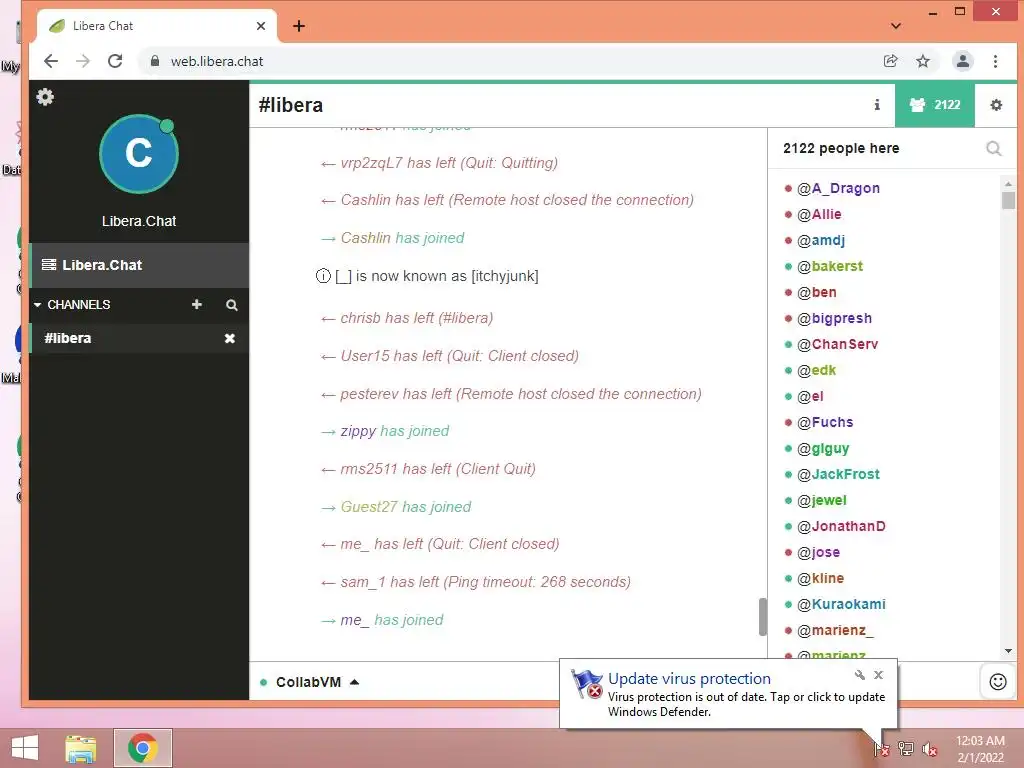Open the Chrome profile avatar

coord(963,61)
